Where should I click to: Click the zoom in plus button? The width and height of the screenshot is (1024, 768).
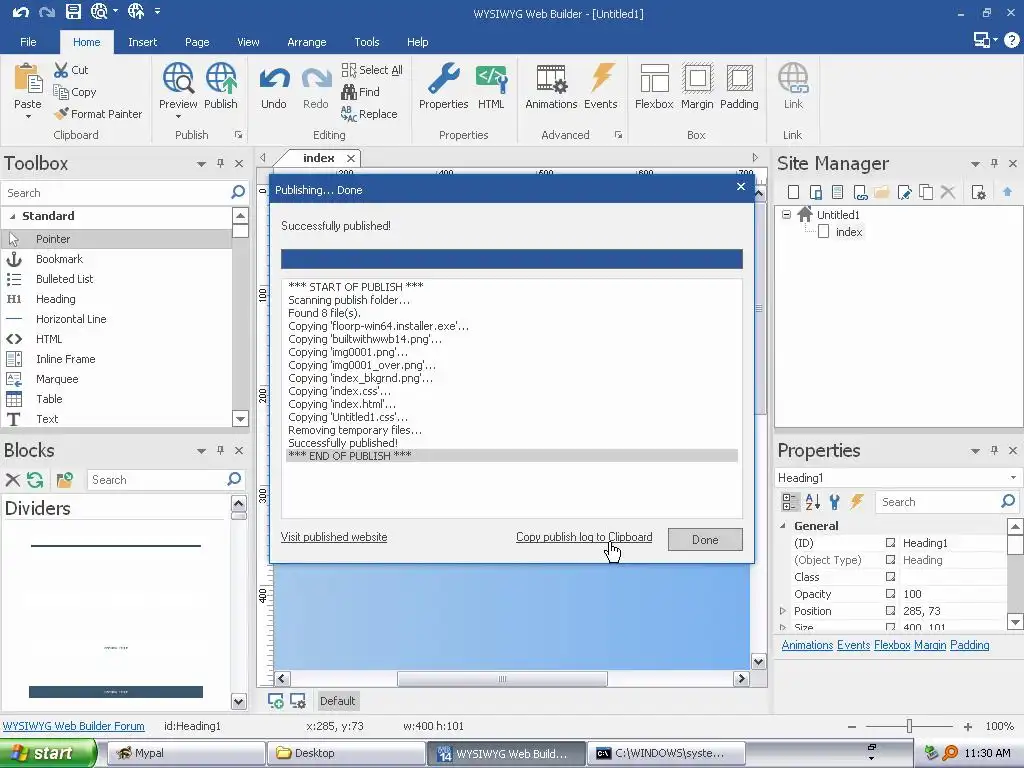pyautogui.click(x=968, y=726)
